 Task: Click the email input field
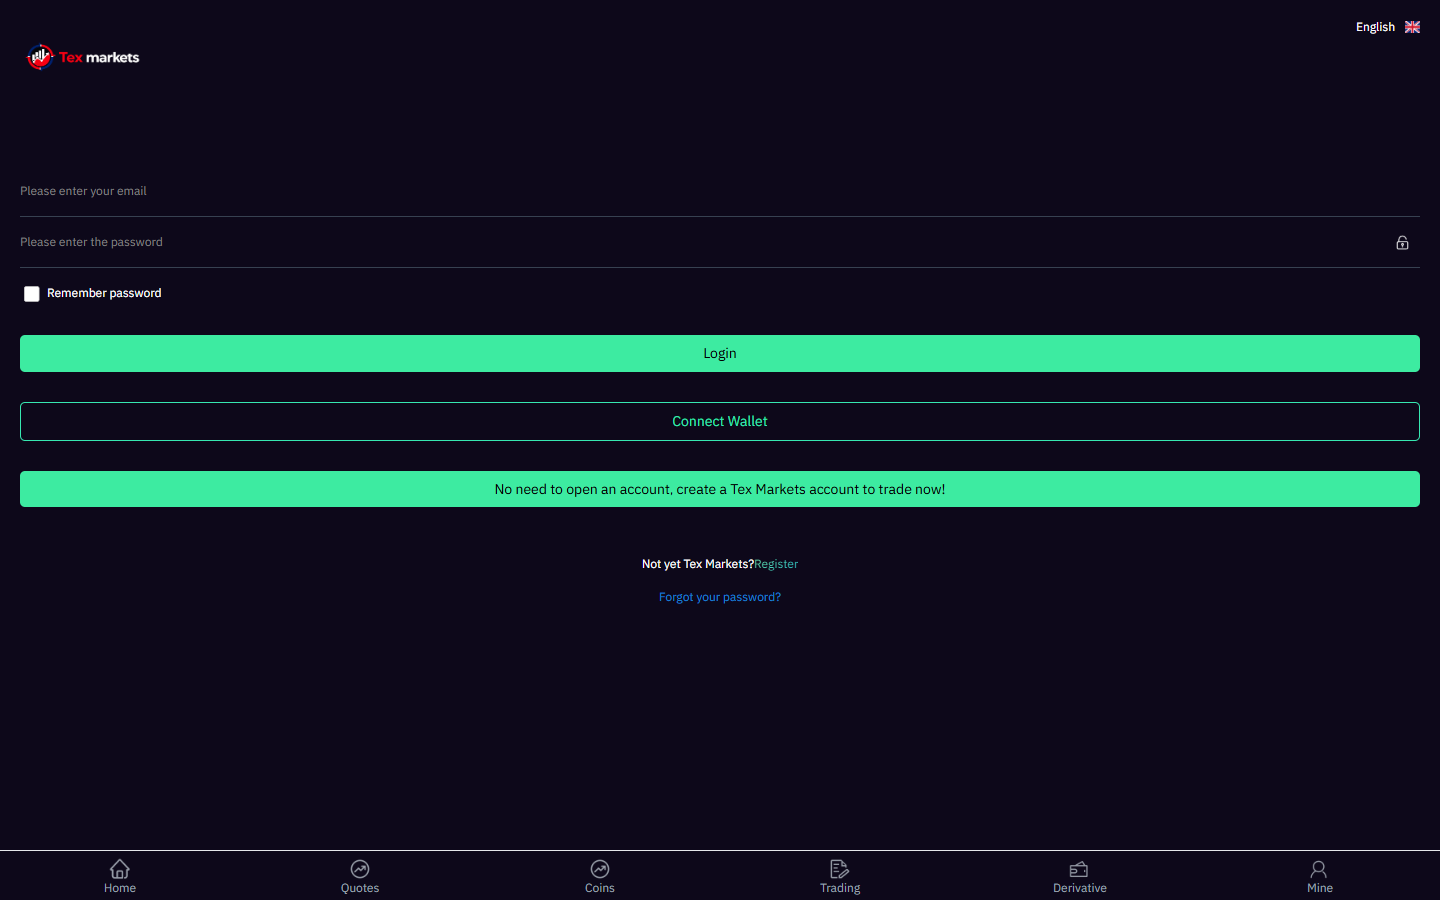click(720, 191)
